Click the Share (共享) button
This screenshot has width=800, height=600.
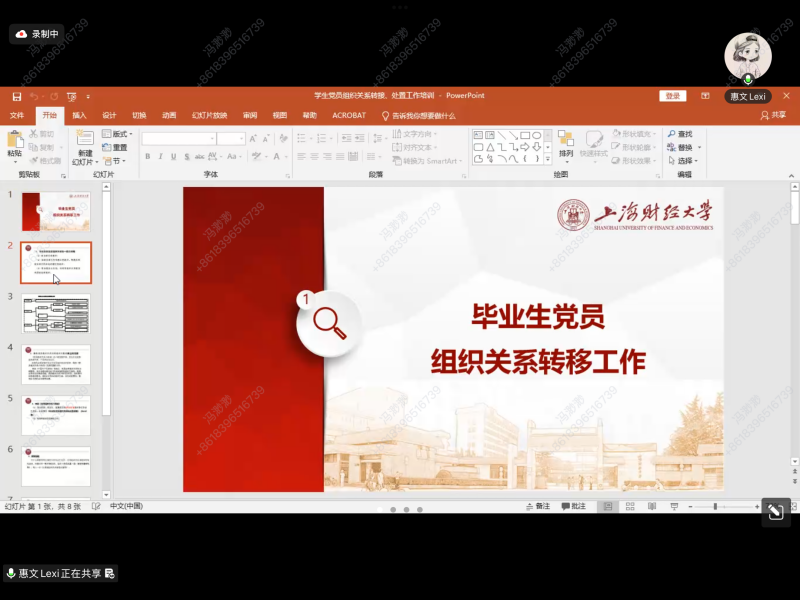pyautogui.click(x=773, y=115)
